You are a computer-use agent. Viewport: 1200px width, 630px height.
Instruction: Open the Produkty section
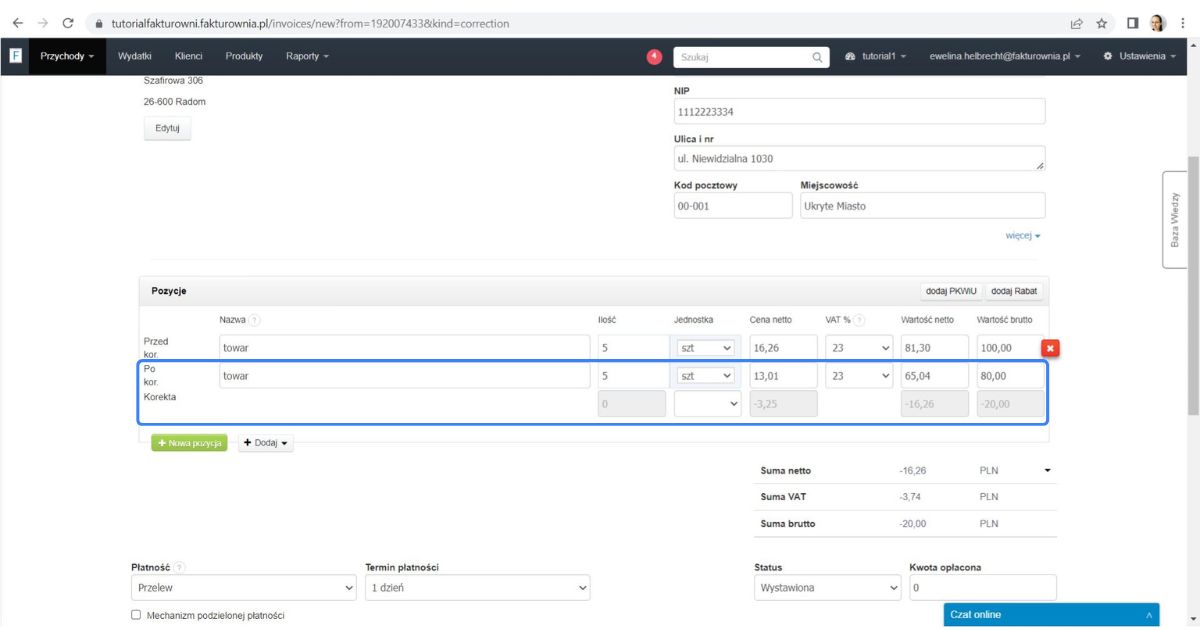click(x=244, y=56)
